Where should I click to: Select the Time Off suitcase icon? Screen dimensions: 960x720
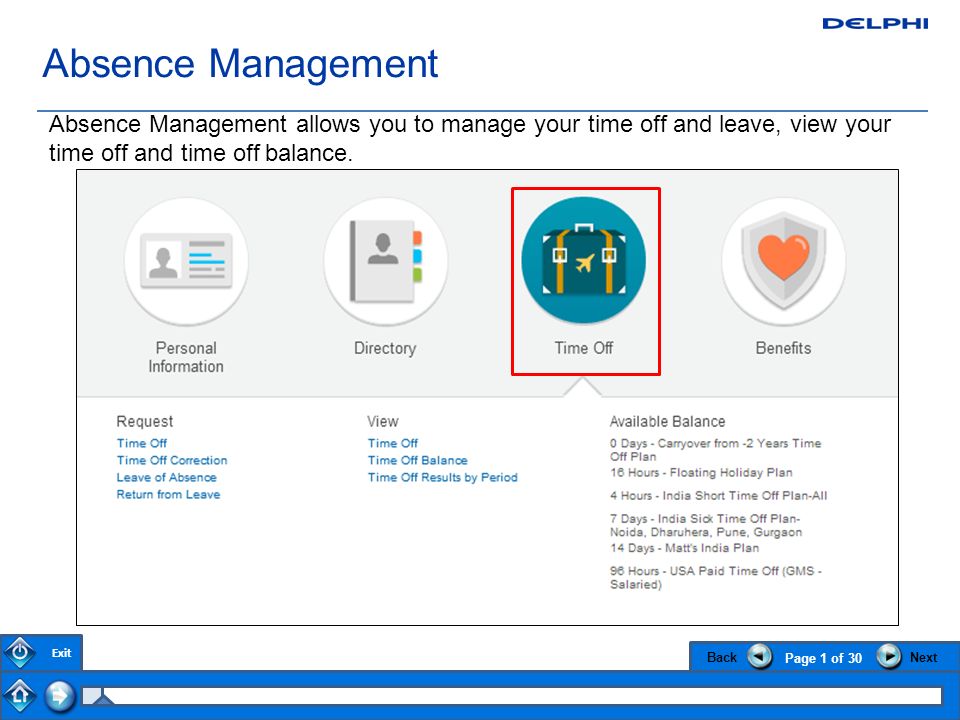(x=583, y=260)
